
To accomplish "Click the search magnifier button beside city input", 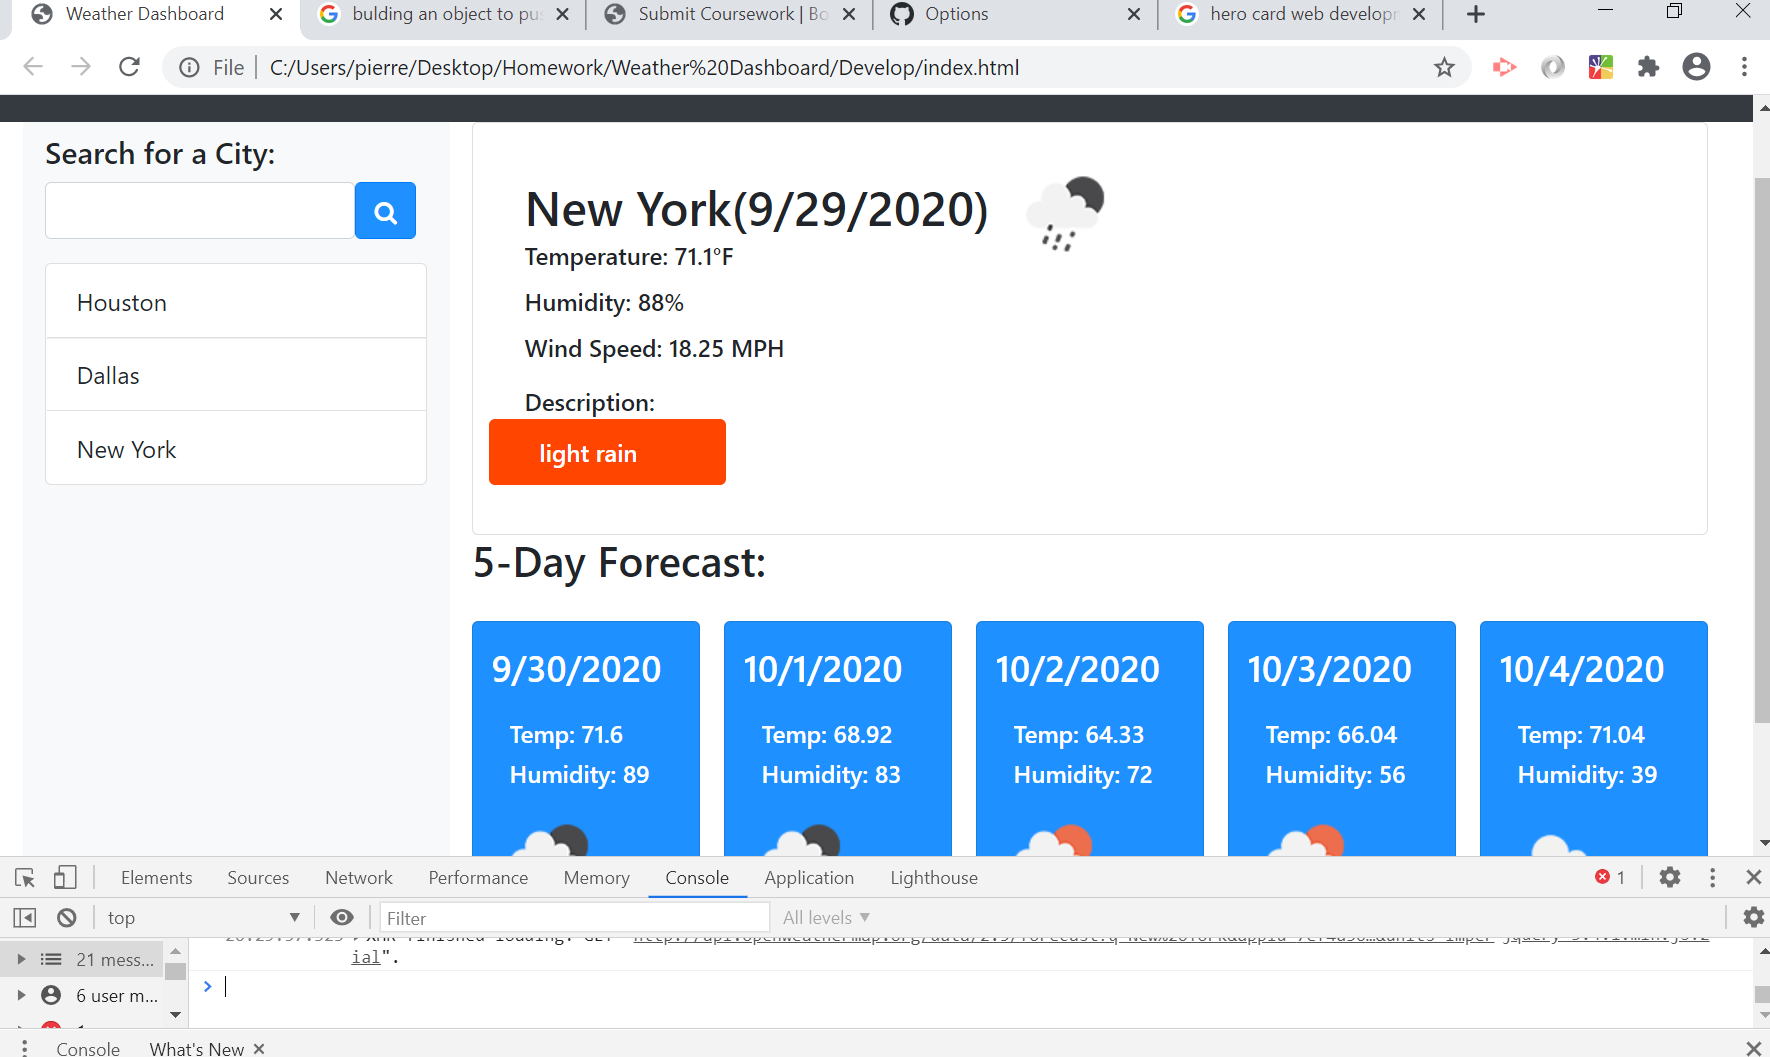I will pyautogui.click(x=385, y=210).
